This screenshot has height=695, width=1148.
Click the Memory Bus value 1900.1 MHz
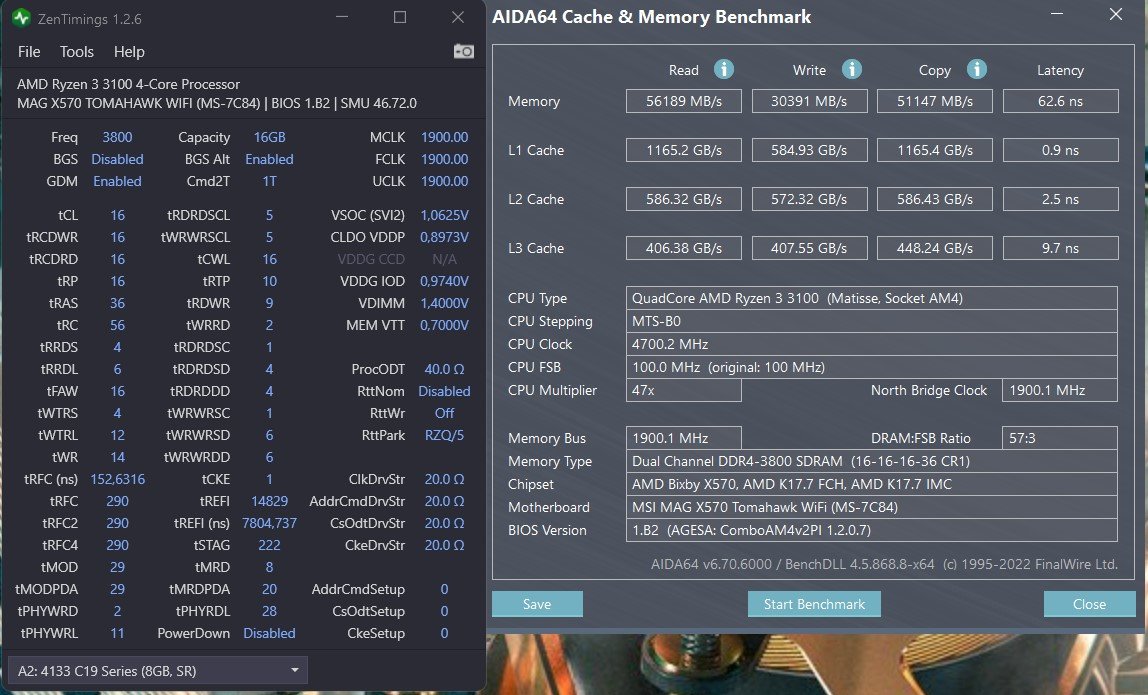point(684,438)
